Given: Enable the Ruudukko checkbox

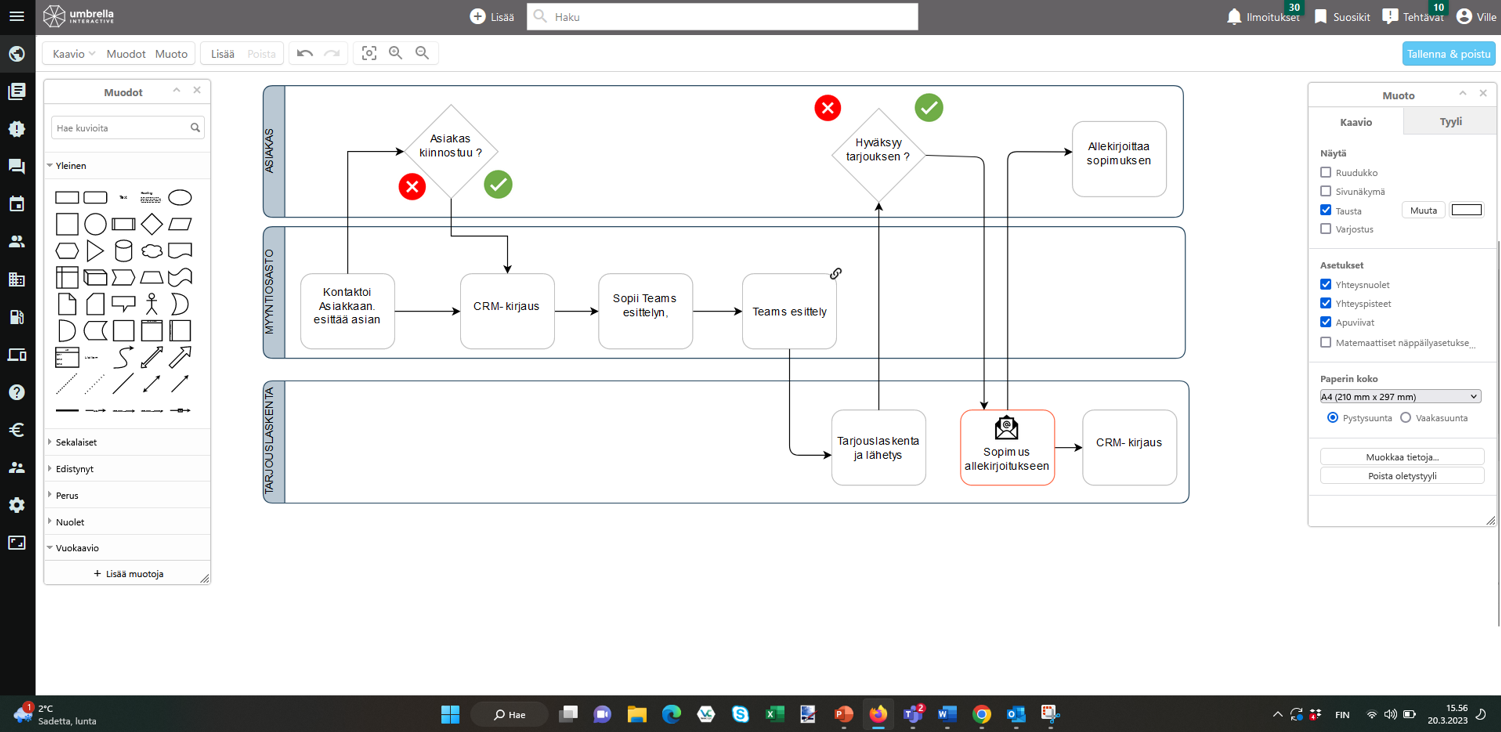Looking at the screenshot, I should pyautogui.click(x=1326, y=173).
